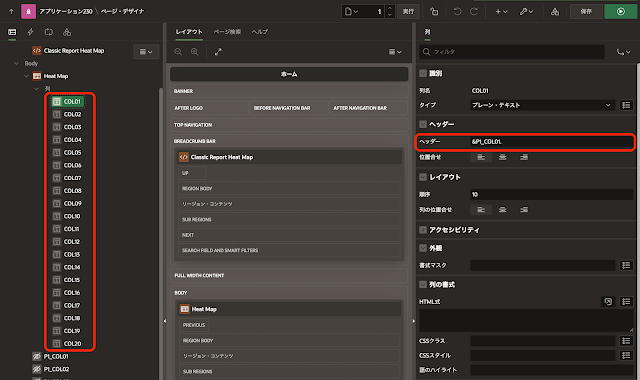Viewport: 640px width, 380px height.
Task: Open the HTML式 code editor icon
Action: click(x=608, y=302)
